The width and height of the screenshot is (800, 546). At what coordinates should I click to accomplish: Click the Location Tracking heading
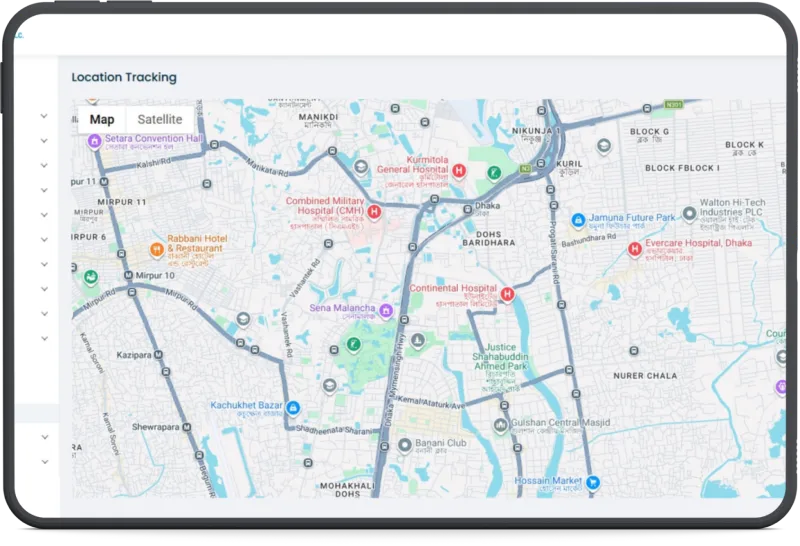[x=124, y=78]
